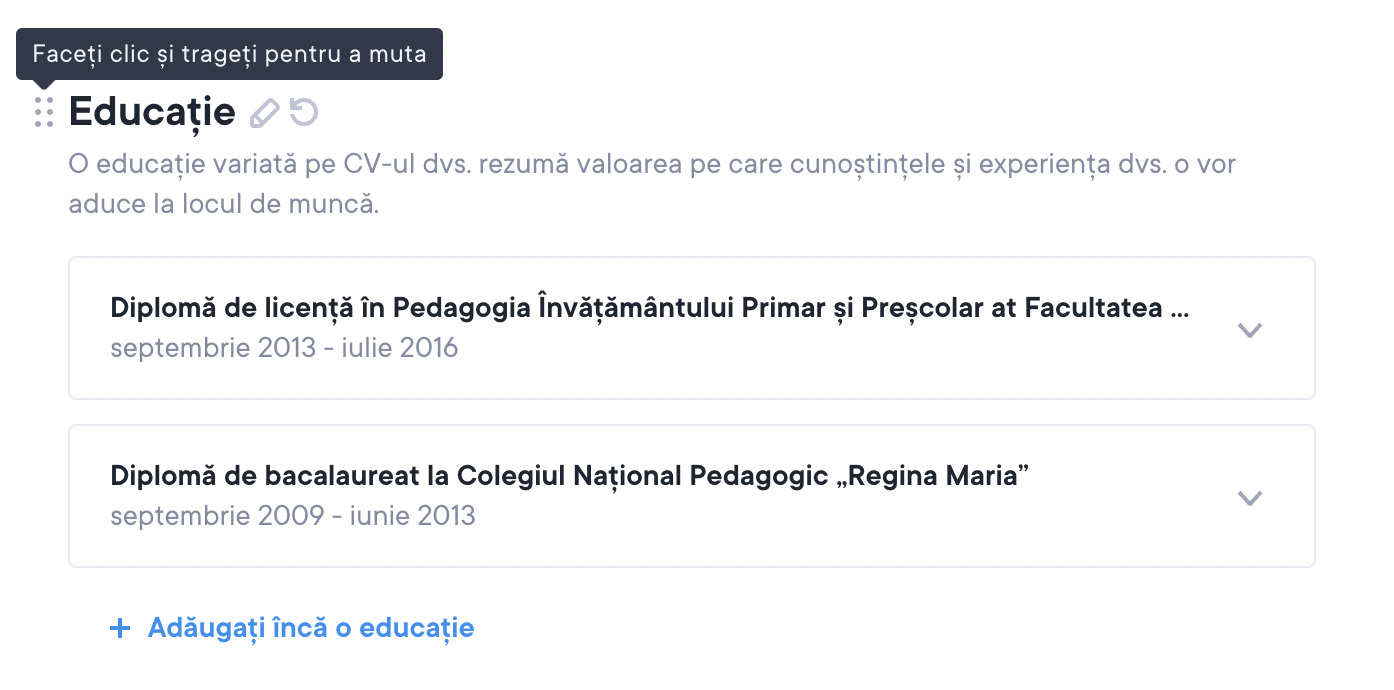
Task: Click the Educație section heading text
Action: tap(152, 112)
